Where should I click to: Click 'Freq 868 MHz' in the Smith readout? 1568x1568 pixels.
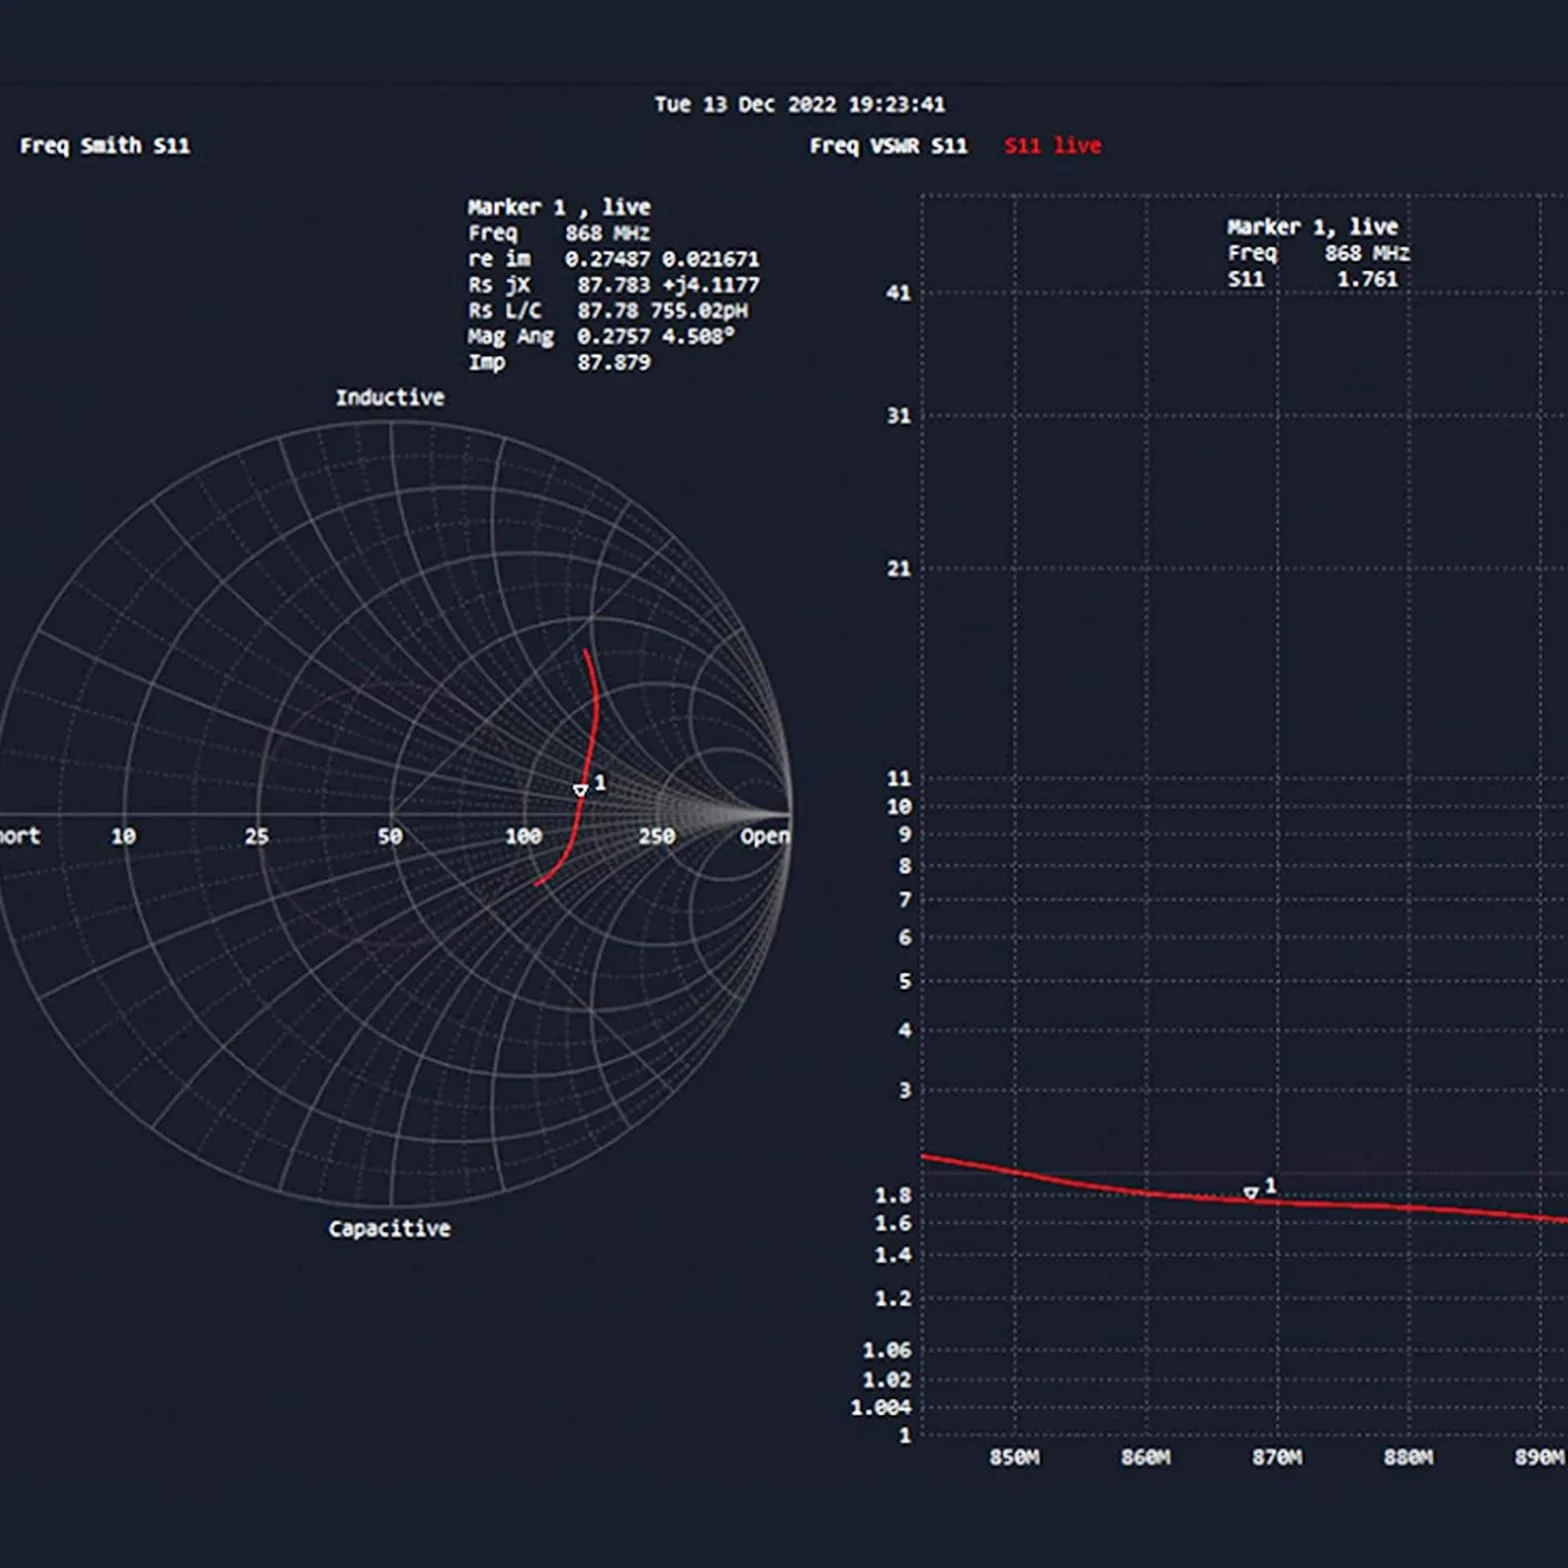tap(559, 233)
